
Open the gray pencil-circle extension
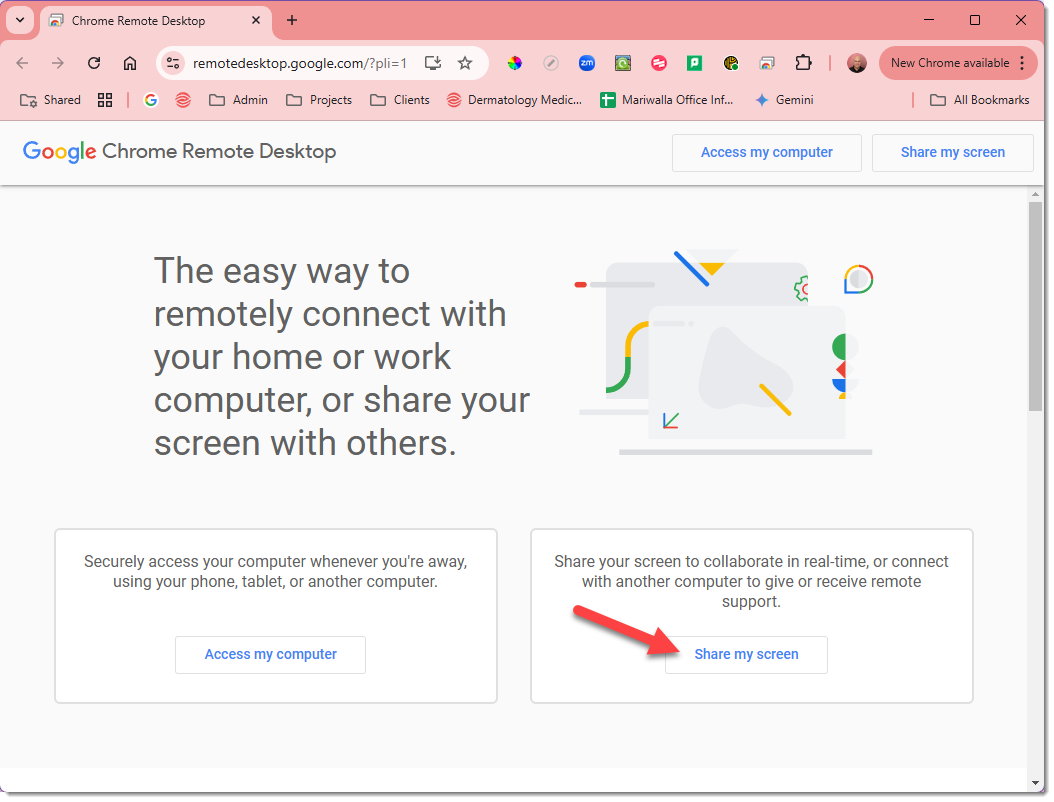[x=551, y=63]
